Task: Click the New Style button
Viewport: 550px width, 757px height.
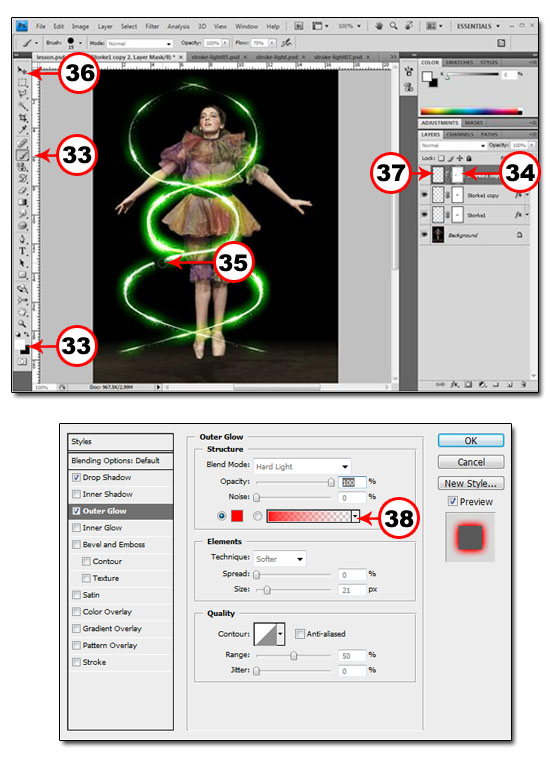Action: coord(471,483)
